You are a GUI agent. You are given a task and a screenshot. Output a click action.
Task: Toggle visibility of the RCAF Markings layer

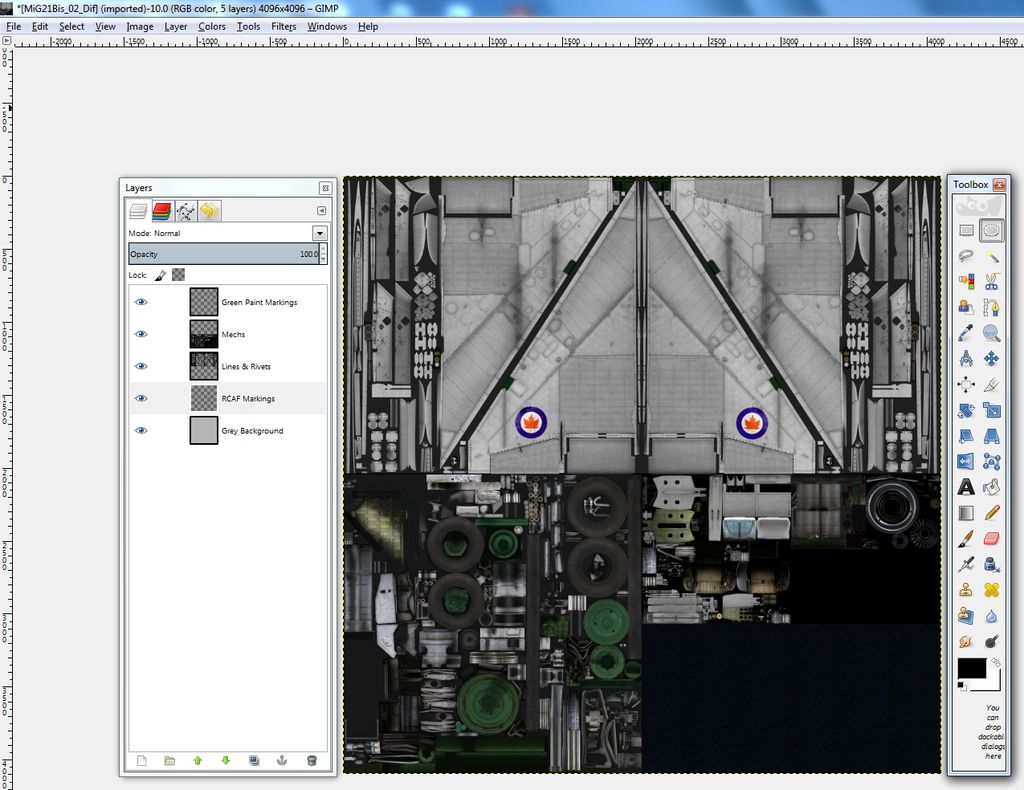(x=141, y=398)
